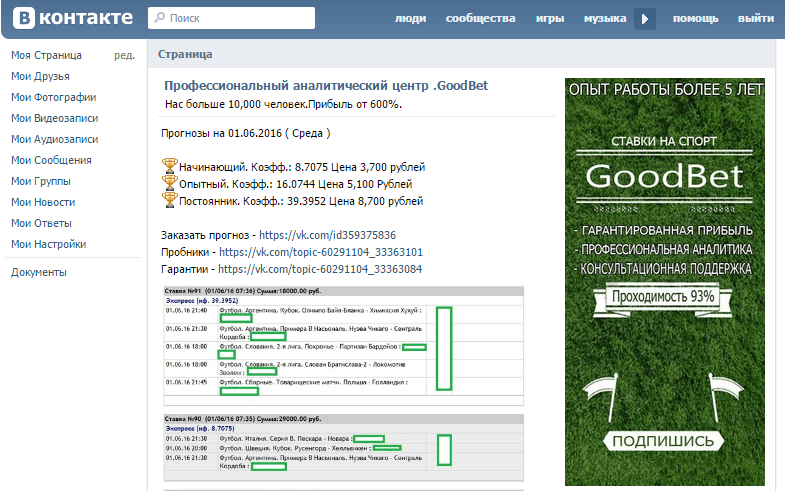
Task: Click the Страница section header
Action: click(x=185, y=54)
